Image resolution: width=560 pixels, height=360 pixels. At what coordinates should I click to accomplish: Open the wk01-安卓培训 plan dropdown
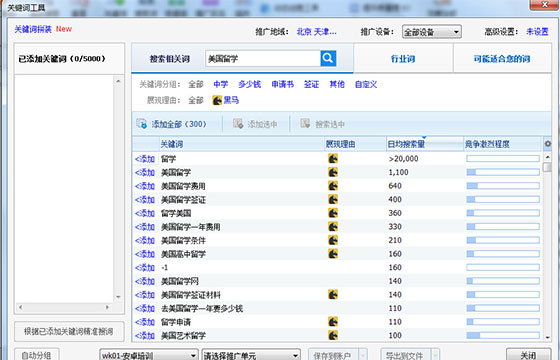tap(149, 355)
